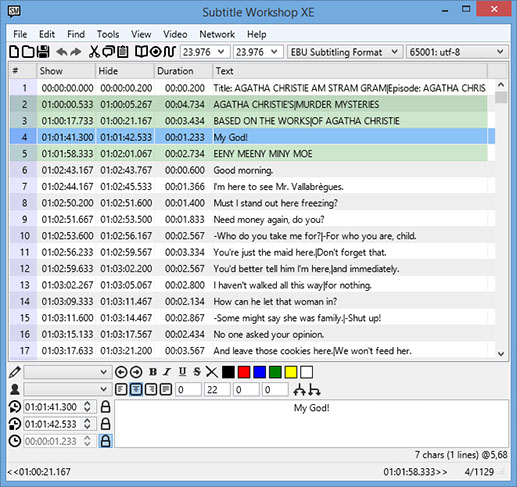Open the Video menu
The width and height of the screenshot is (517, 487).
[175, 34]
